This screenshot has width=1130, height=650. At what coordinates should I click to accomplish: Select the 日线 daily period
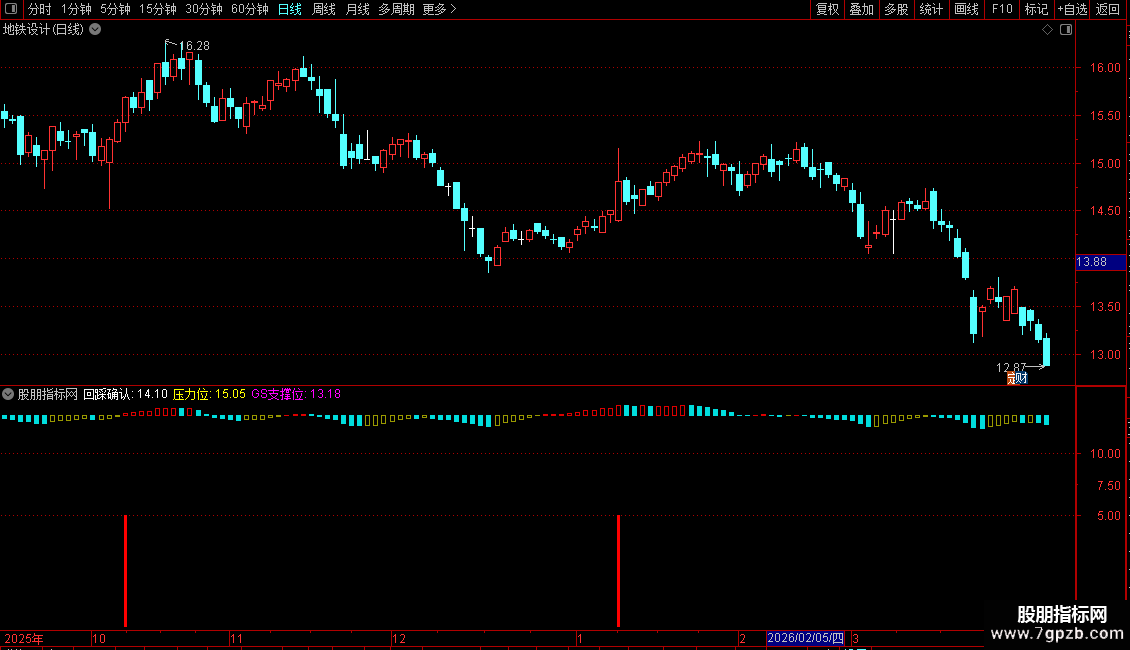pyautogui.click(x=290, y=9)
